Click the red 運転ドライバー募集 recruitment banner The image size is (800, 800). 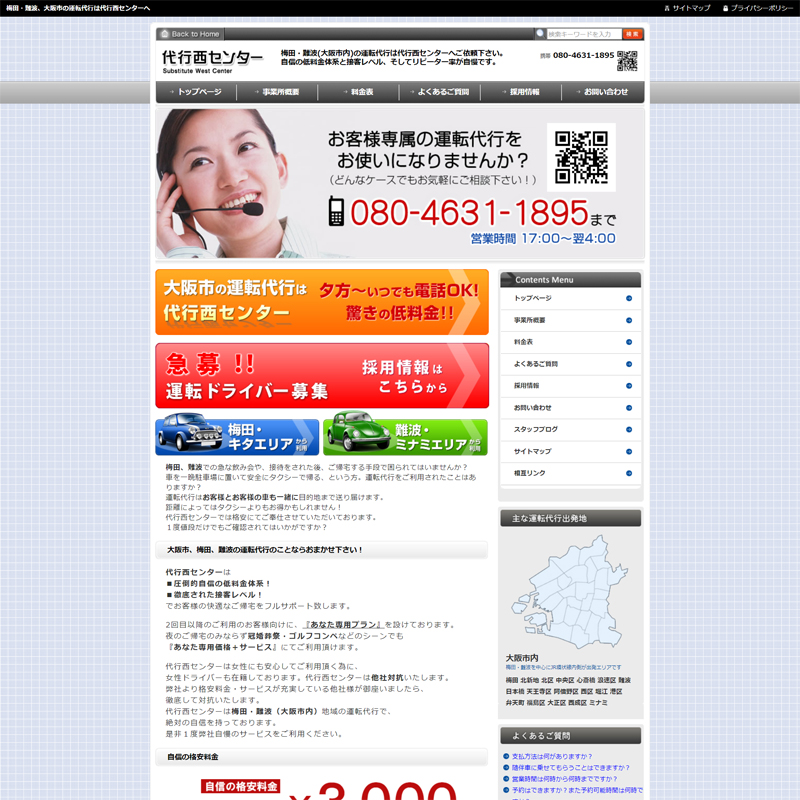[322, 376]
